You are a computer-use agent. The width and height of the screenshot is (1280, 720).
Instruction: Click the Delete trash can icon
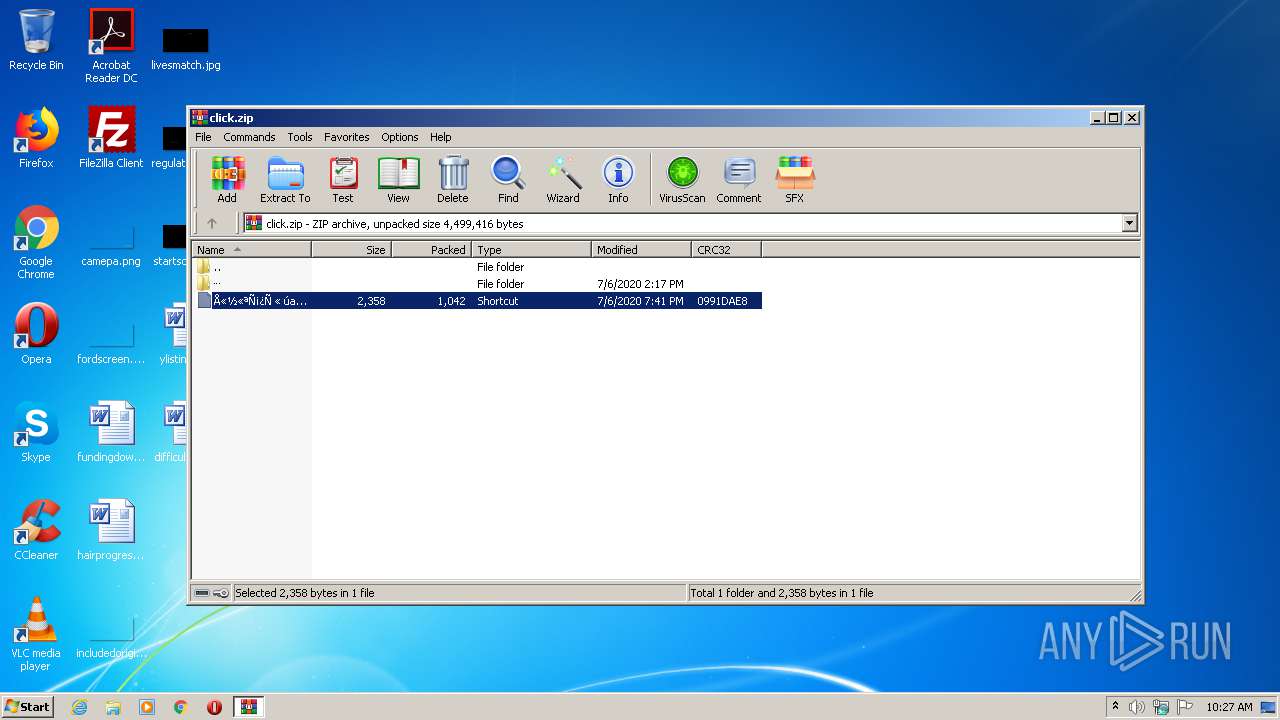pyautogui.click(x=452, y=180)
